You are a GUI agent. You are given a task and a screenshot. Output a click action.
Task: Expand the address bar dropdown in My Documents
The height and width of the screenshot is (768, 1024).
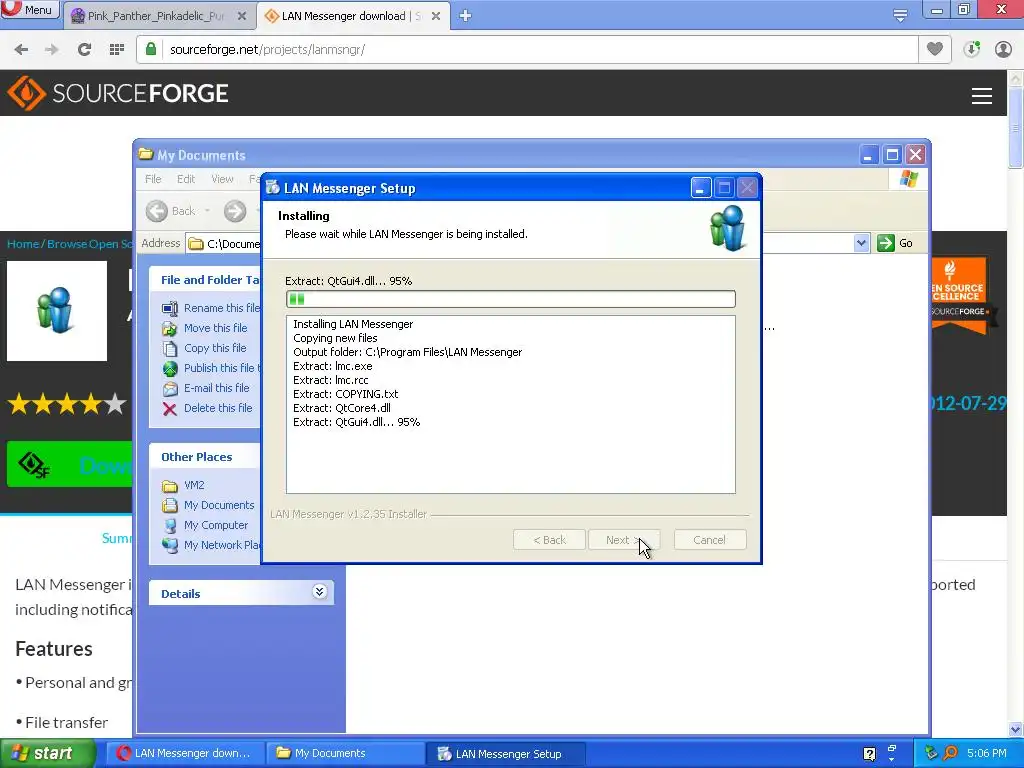(x=861, y=244)
